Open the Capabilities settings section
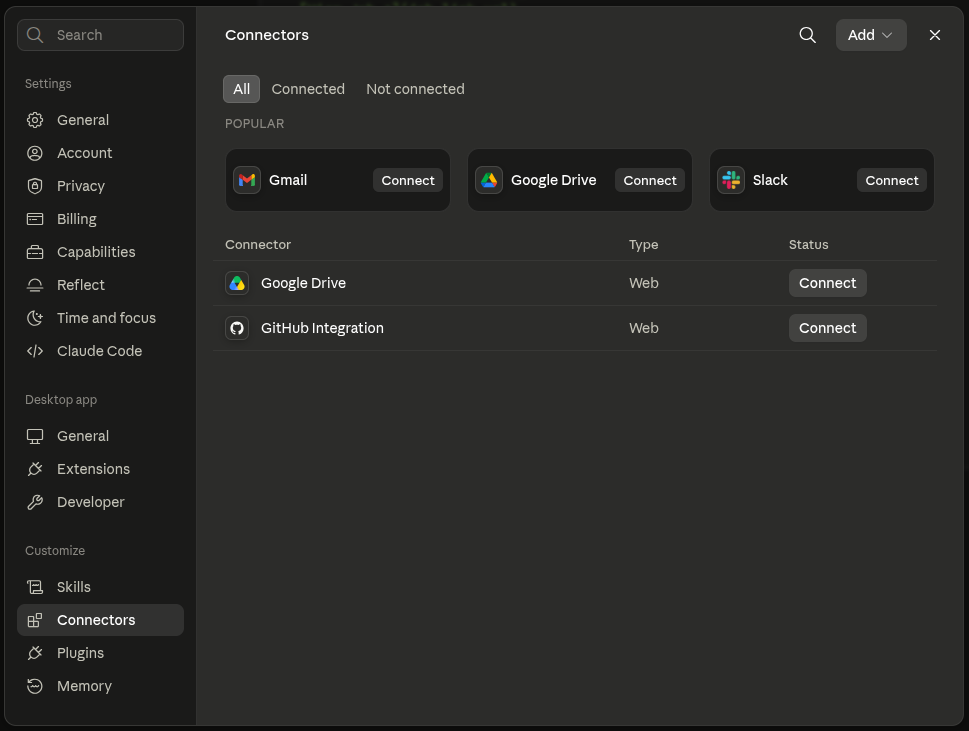 [x=100, y=252]
